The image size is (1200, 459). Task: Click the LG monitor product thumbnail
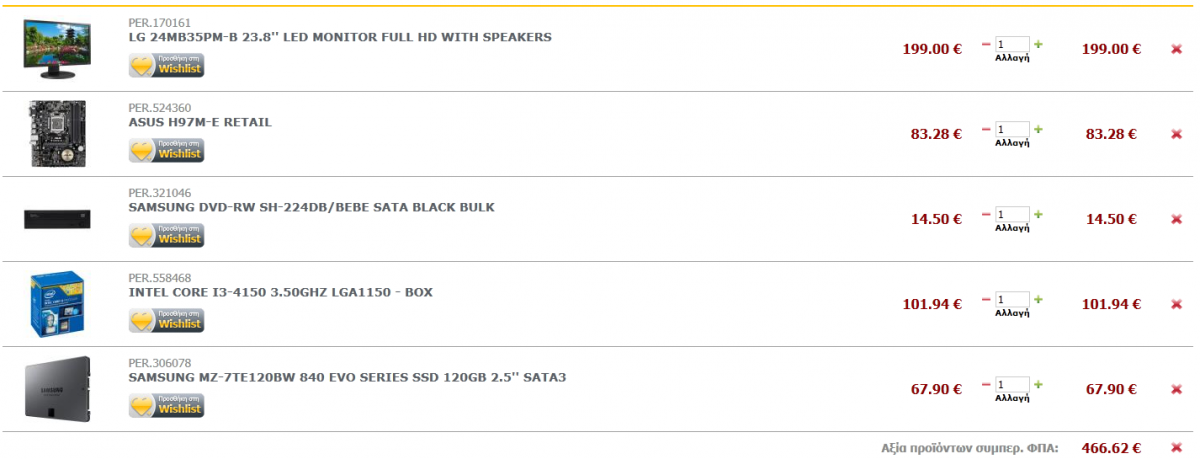(57, 48)
